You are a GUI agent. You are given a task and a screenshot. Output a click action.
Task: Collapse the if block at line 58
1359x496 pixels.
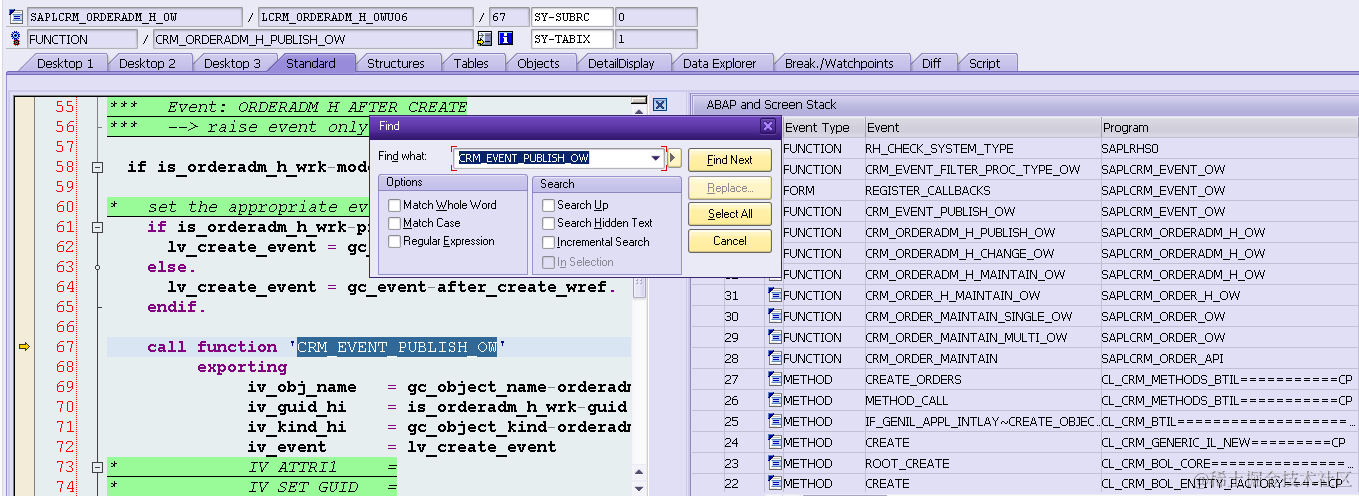(x=97, y=167)
